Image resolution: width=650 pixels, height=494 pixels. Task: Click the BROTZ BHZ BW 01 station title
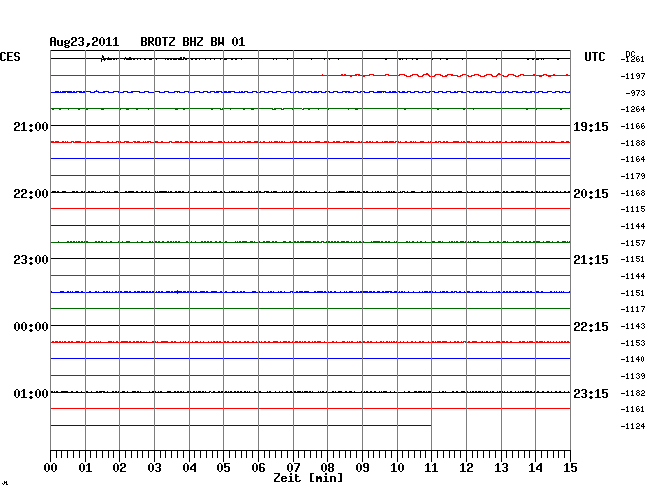192,42
